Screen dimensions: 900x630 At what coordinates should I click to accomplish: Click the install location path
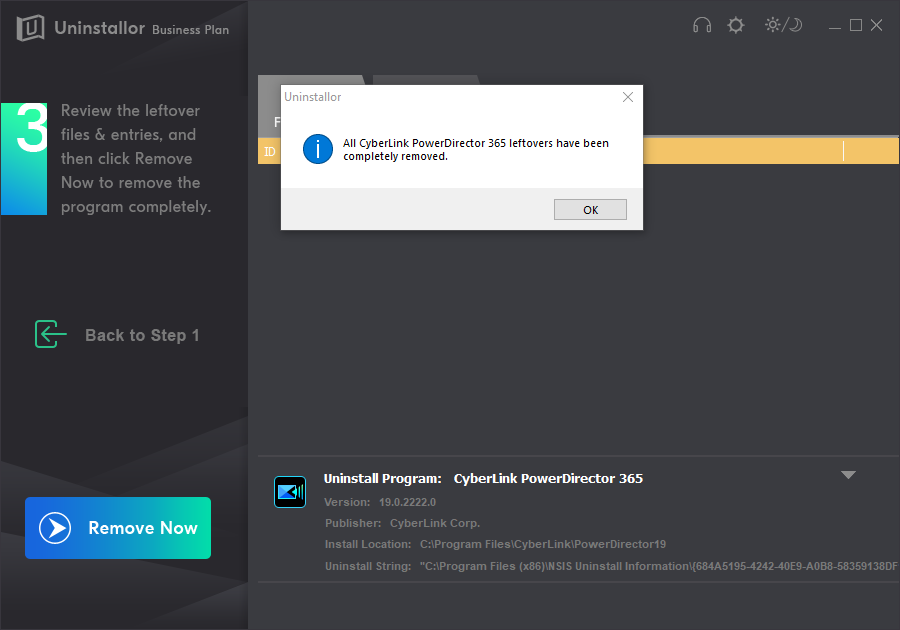[x=543, y=544]
